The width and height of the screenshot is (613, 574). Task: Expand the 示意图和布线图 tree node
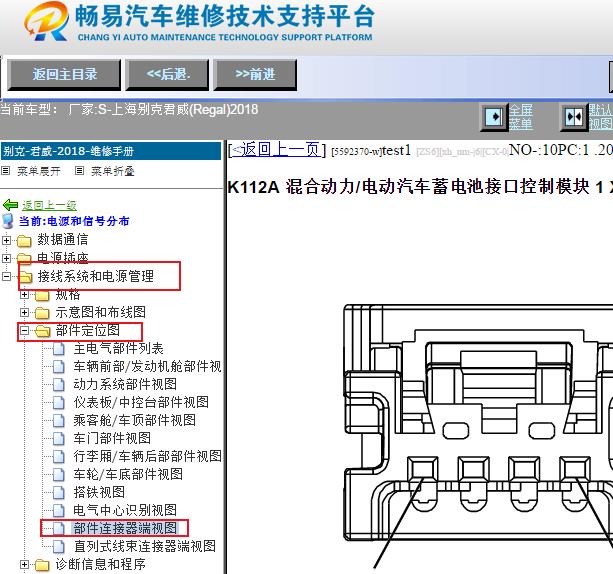point(24,312)
